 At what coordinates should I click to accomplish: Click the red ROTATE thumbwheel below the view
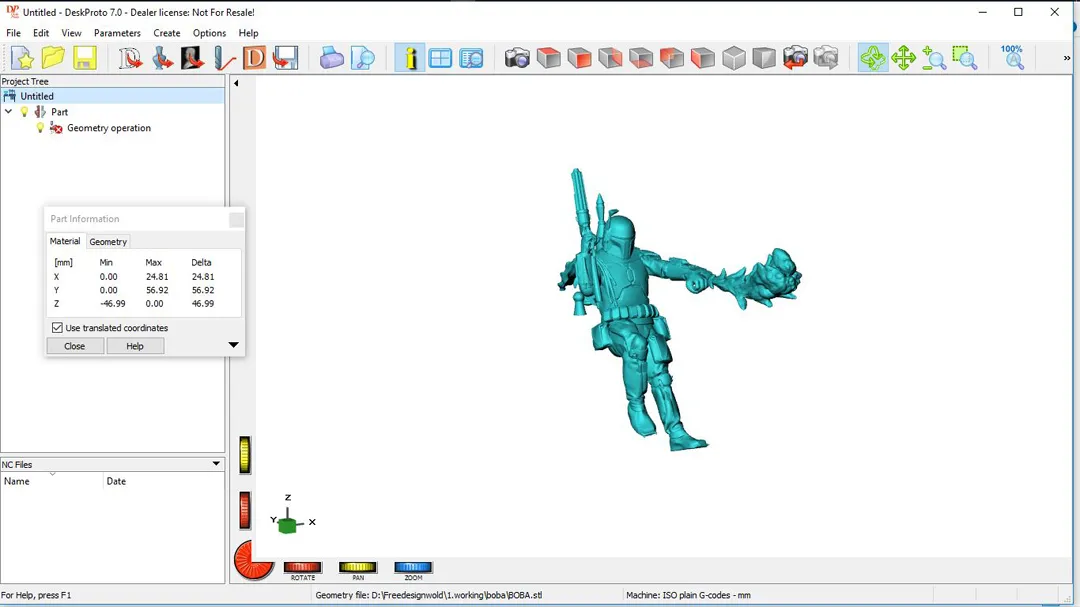tap(302, 567)
